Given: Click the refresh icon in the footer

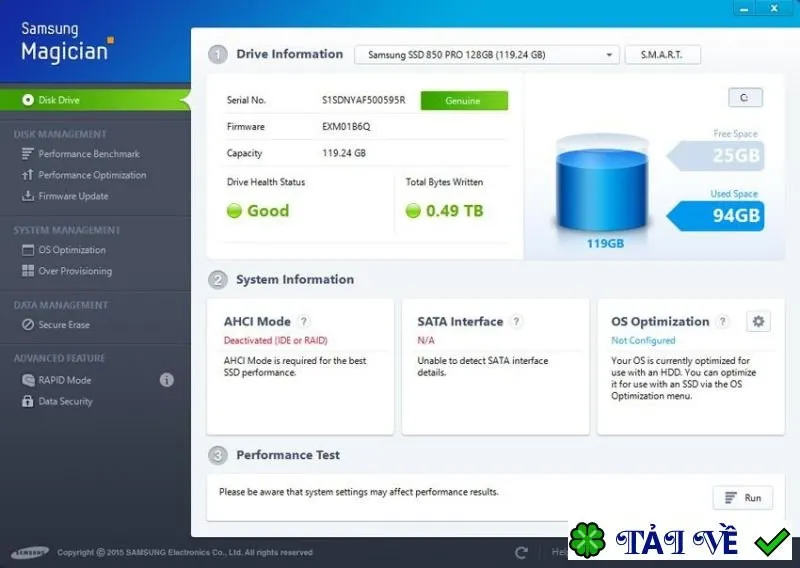Looking at the screenshot, I should click(521, 552).
